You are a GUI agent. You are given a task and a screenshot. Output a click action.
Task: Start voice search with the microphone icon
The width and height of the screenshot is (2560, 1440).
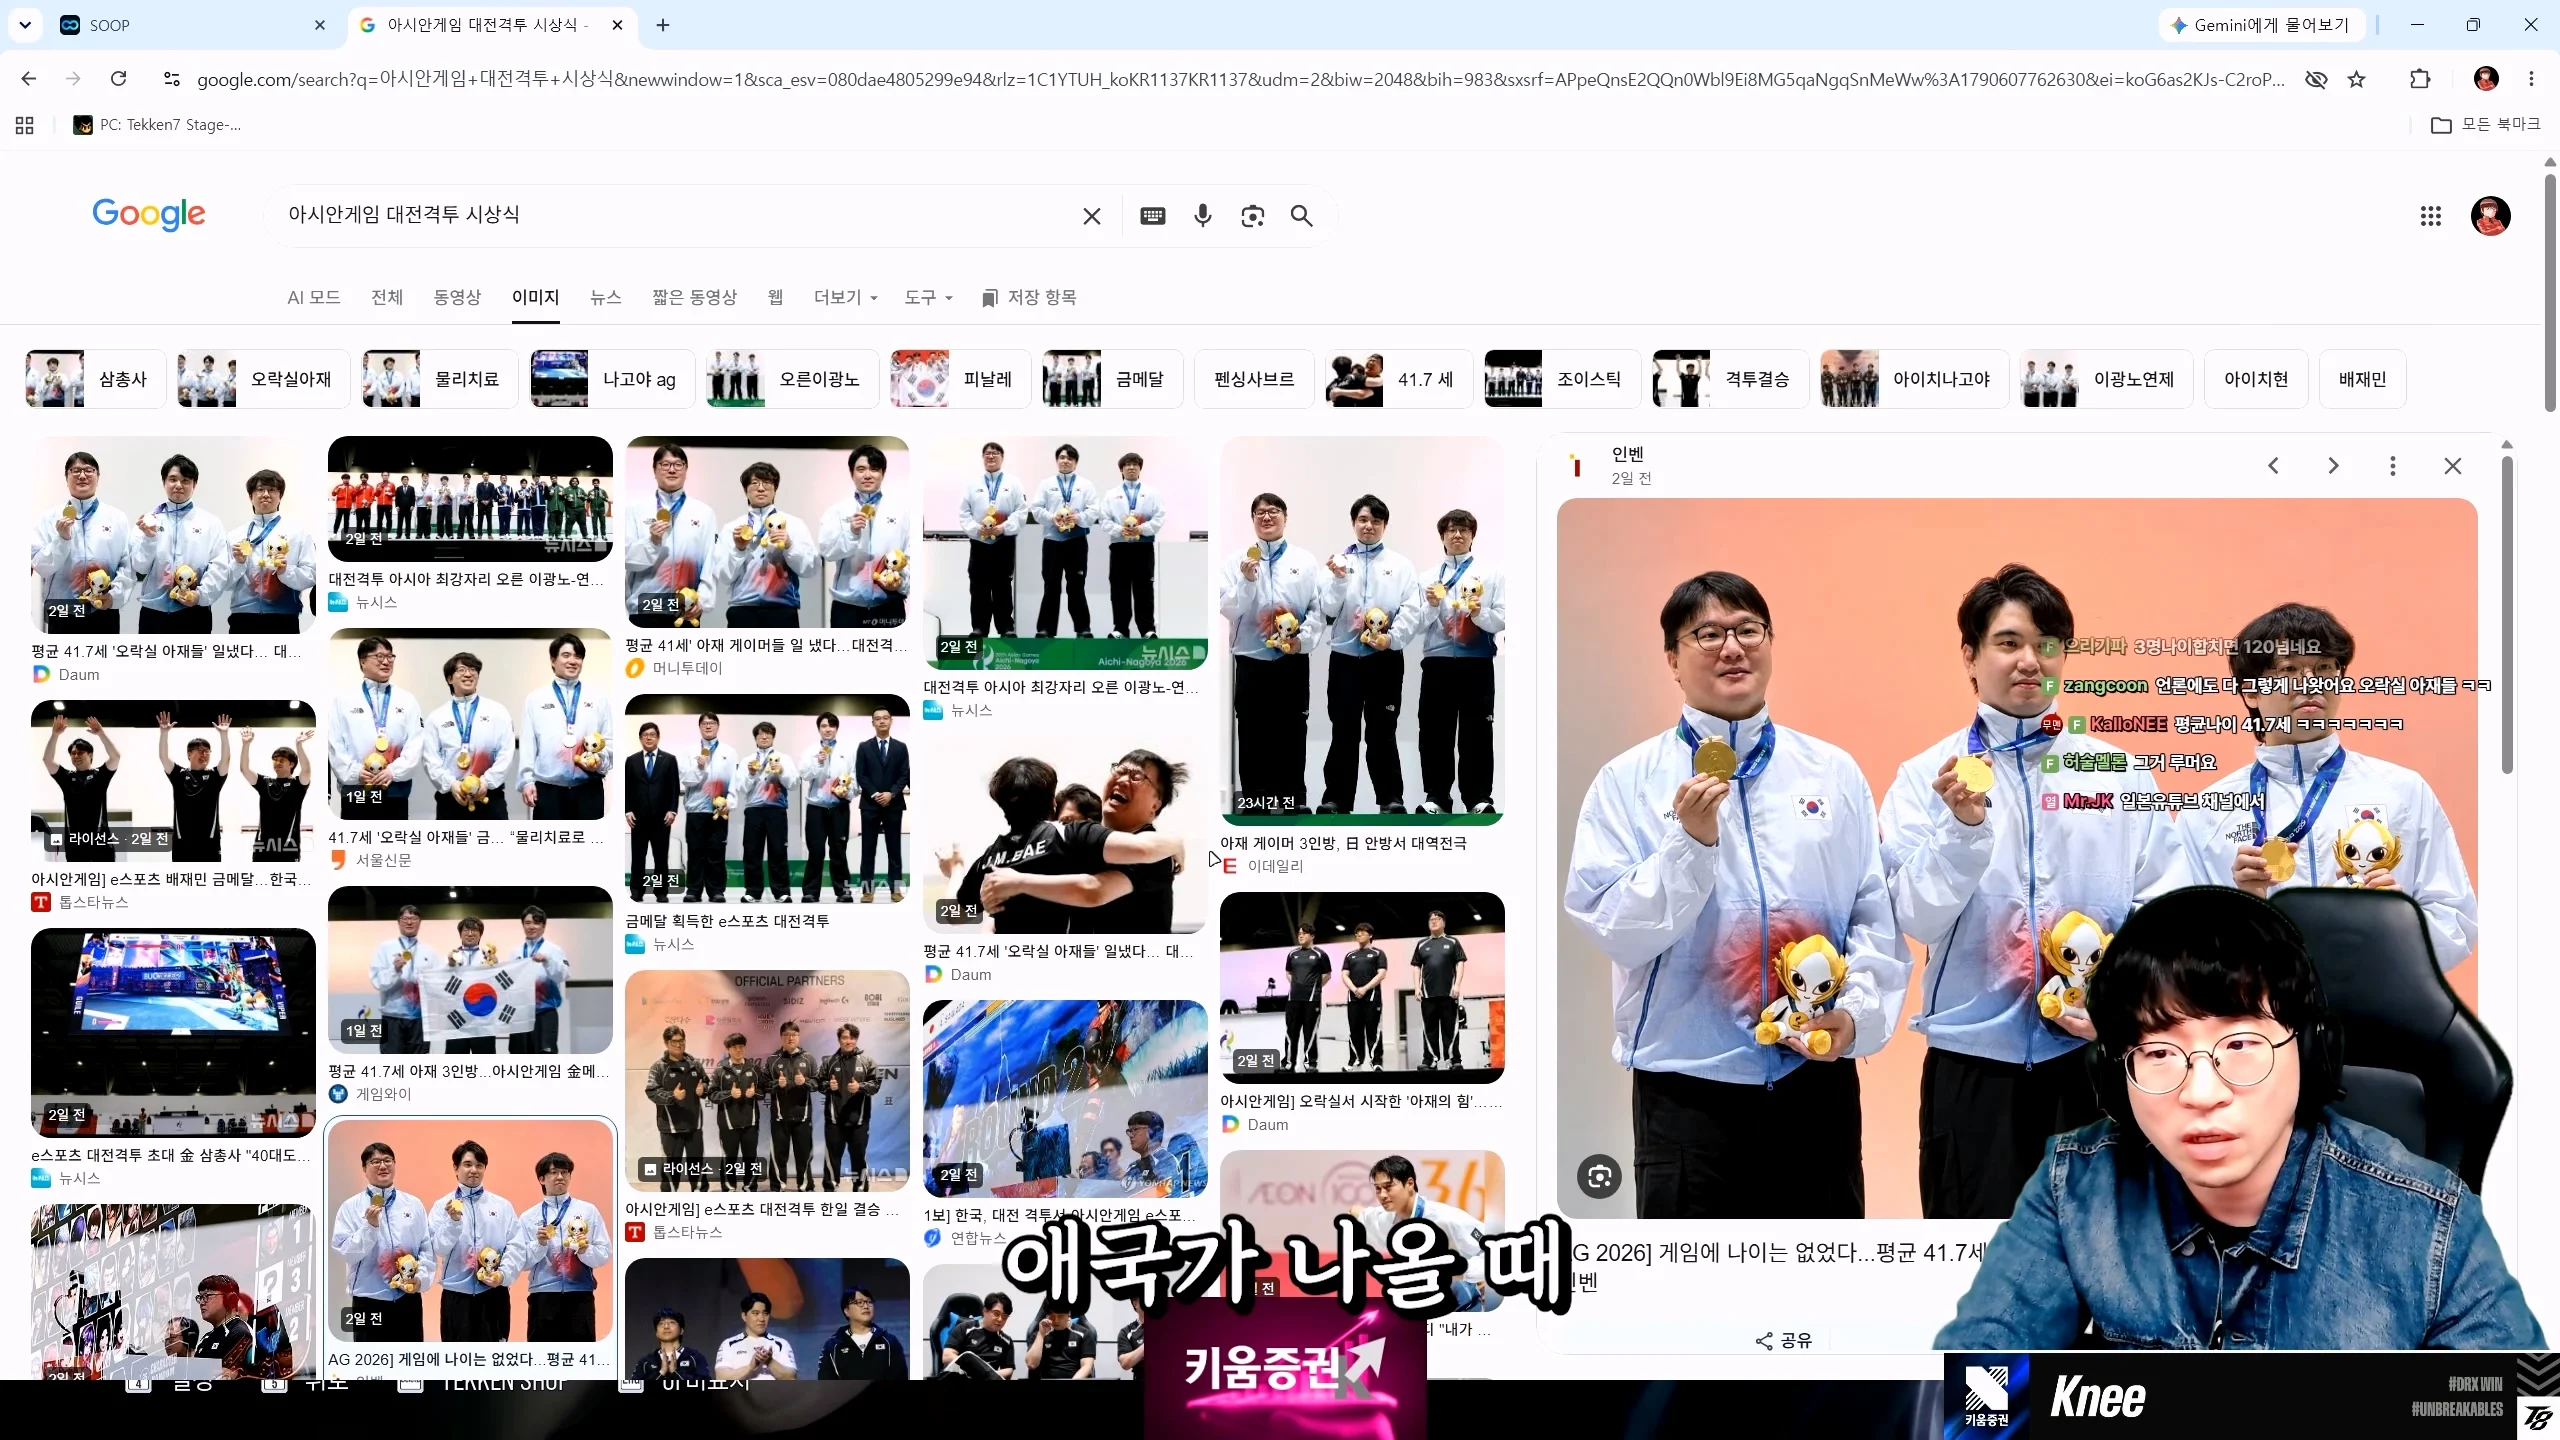click(1203, 216)
